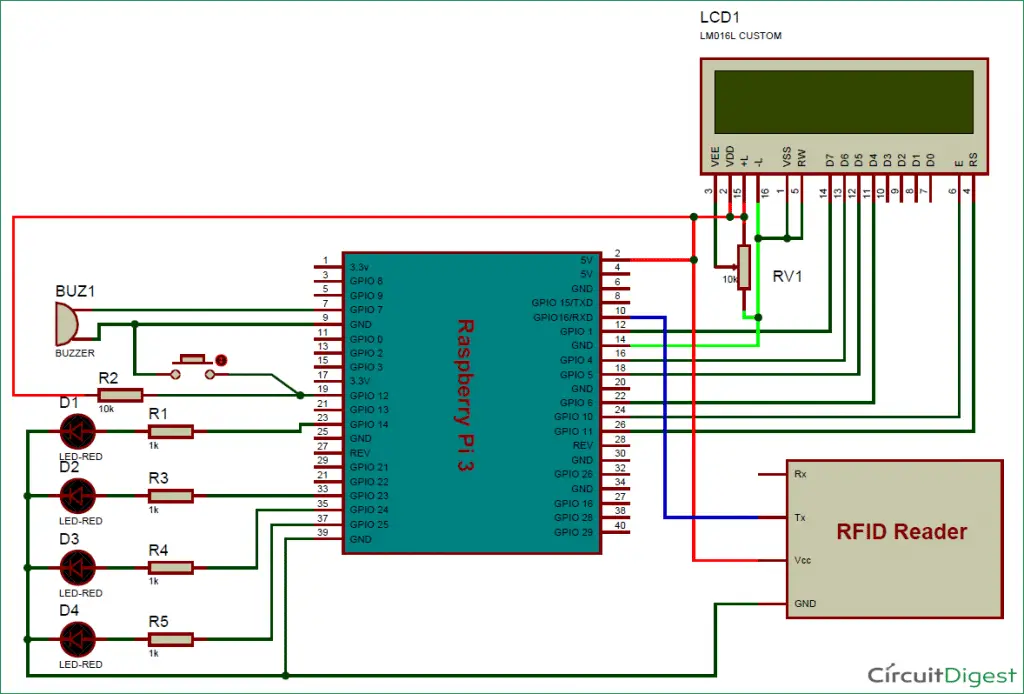Select the blue Tx wire to GPIO16/RXD
1024x694 pixels.
point(666,420)
